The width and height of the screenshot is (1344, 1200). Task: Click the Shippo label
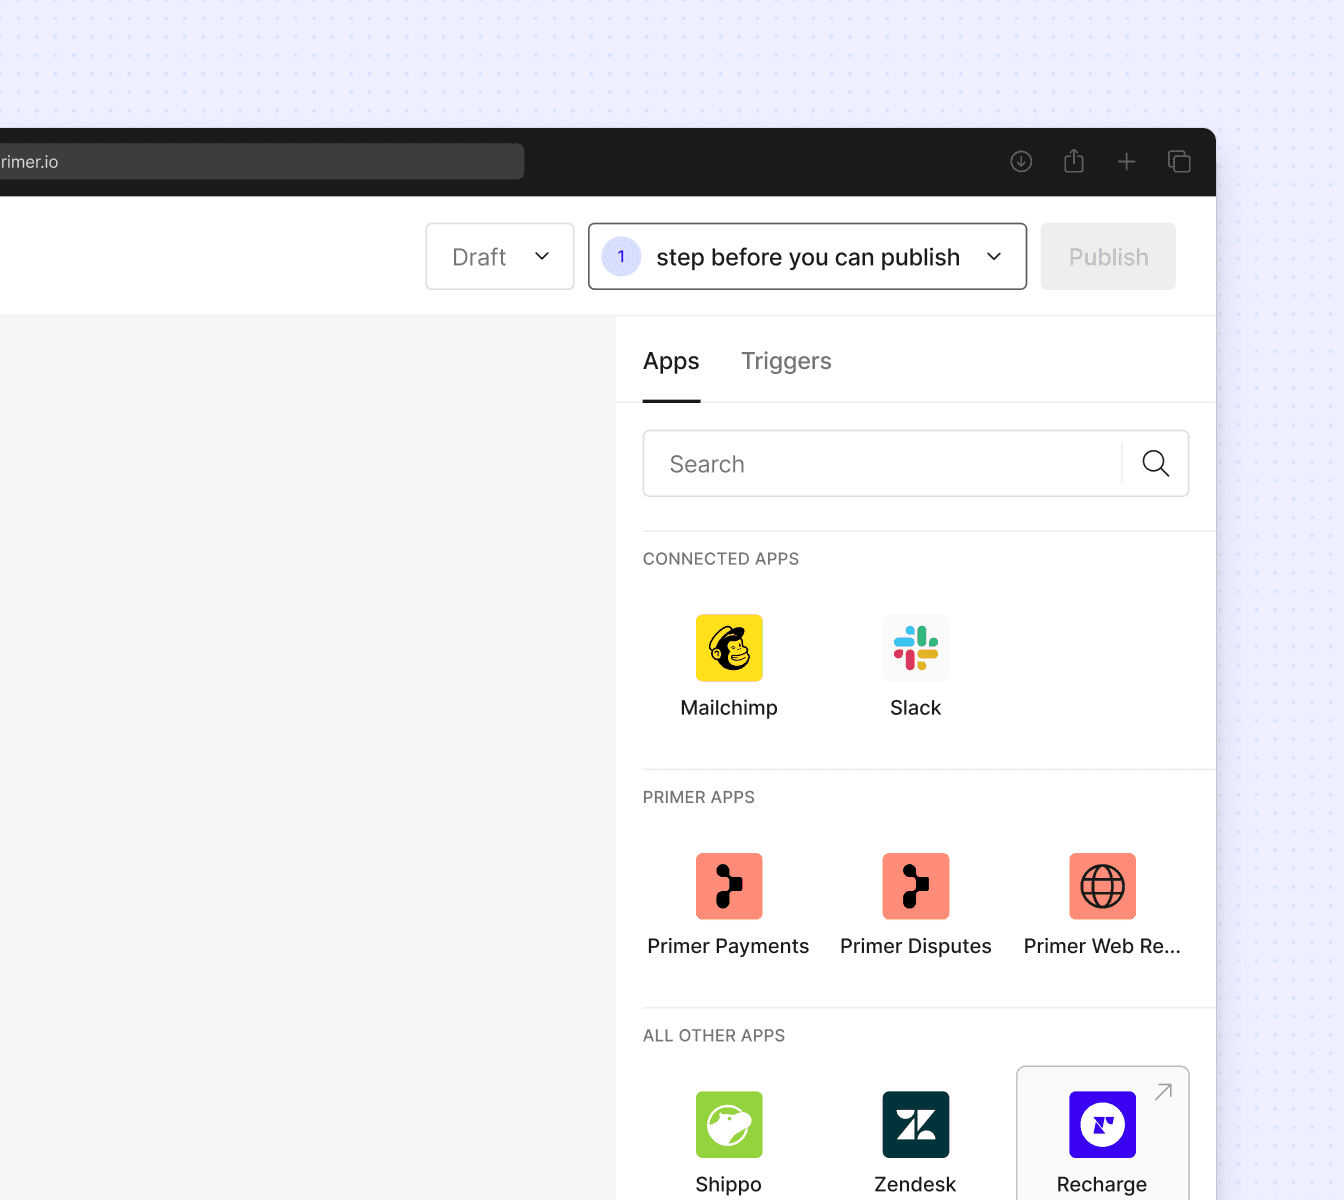point(729,1185)
